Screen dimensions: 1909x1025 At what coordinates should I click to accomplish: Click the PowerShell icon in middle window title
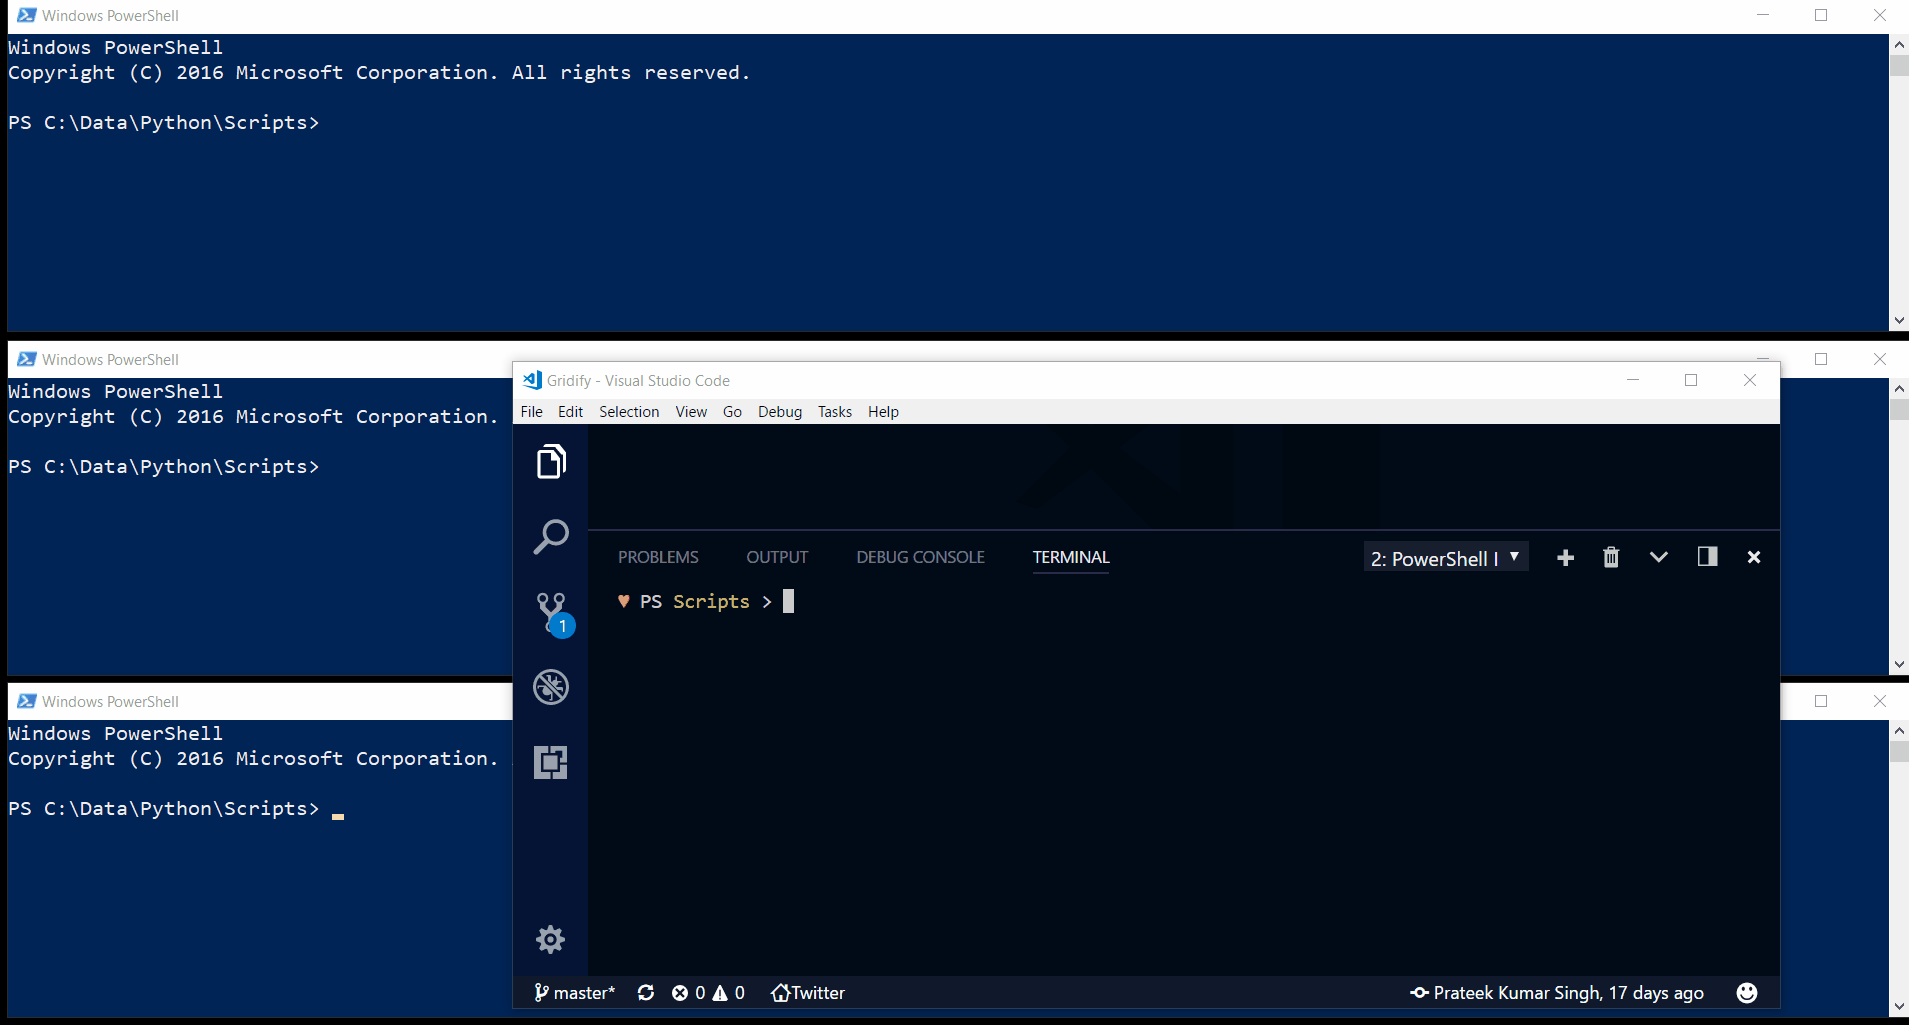27,359
